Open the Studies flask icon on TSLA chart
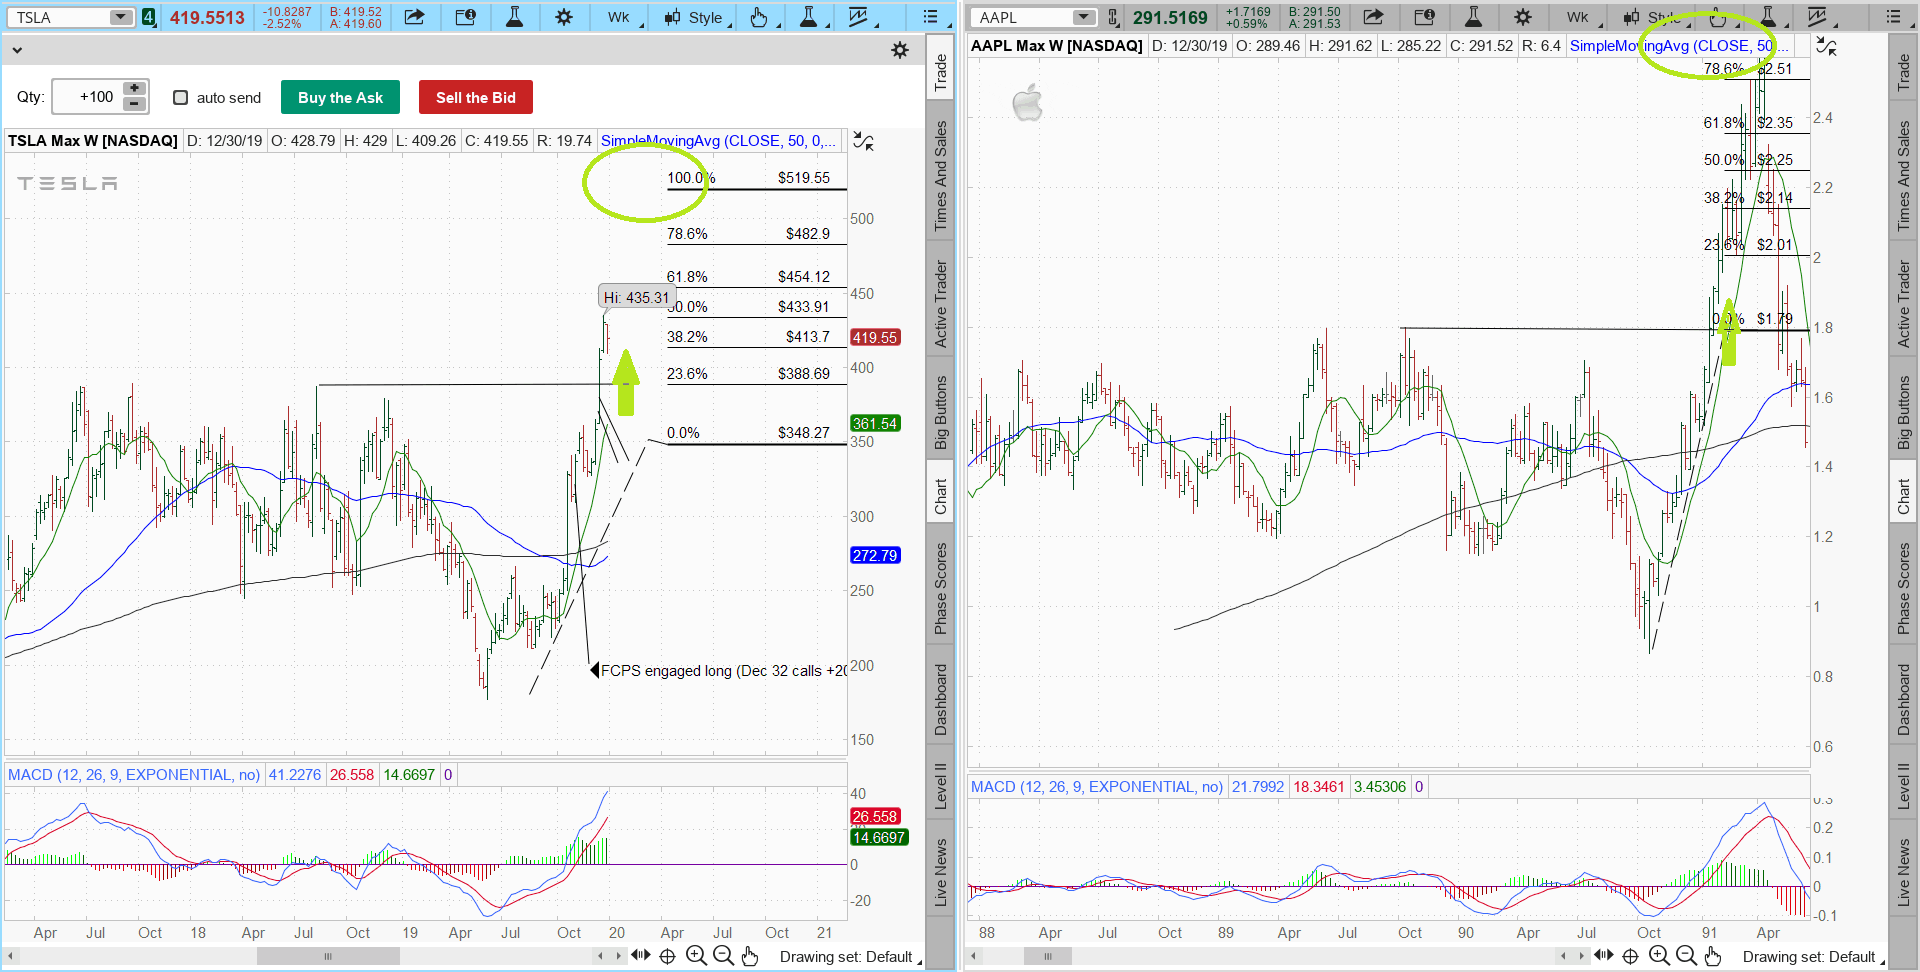 (x=514, y=17)
